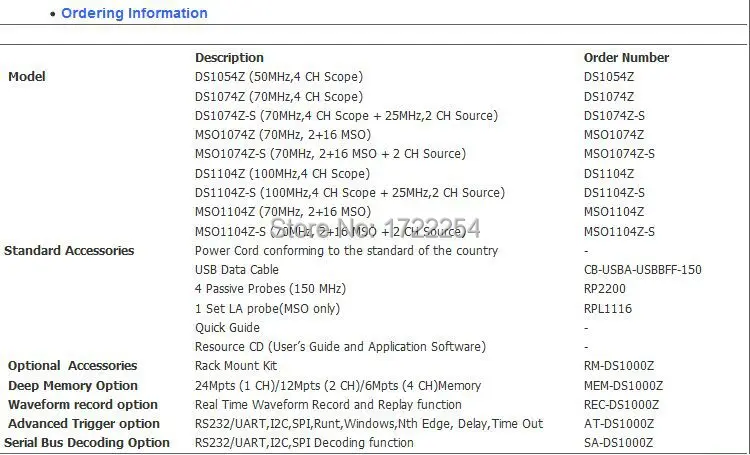This screenshot has height=455, width=750.
Task: Click order number DS1074Z-S
Action: [x=614, y=116]
